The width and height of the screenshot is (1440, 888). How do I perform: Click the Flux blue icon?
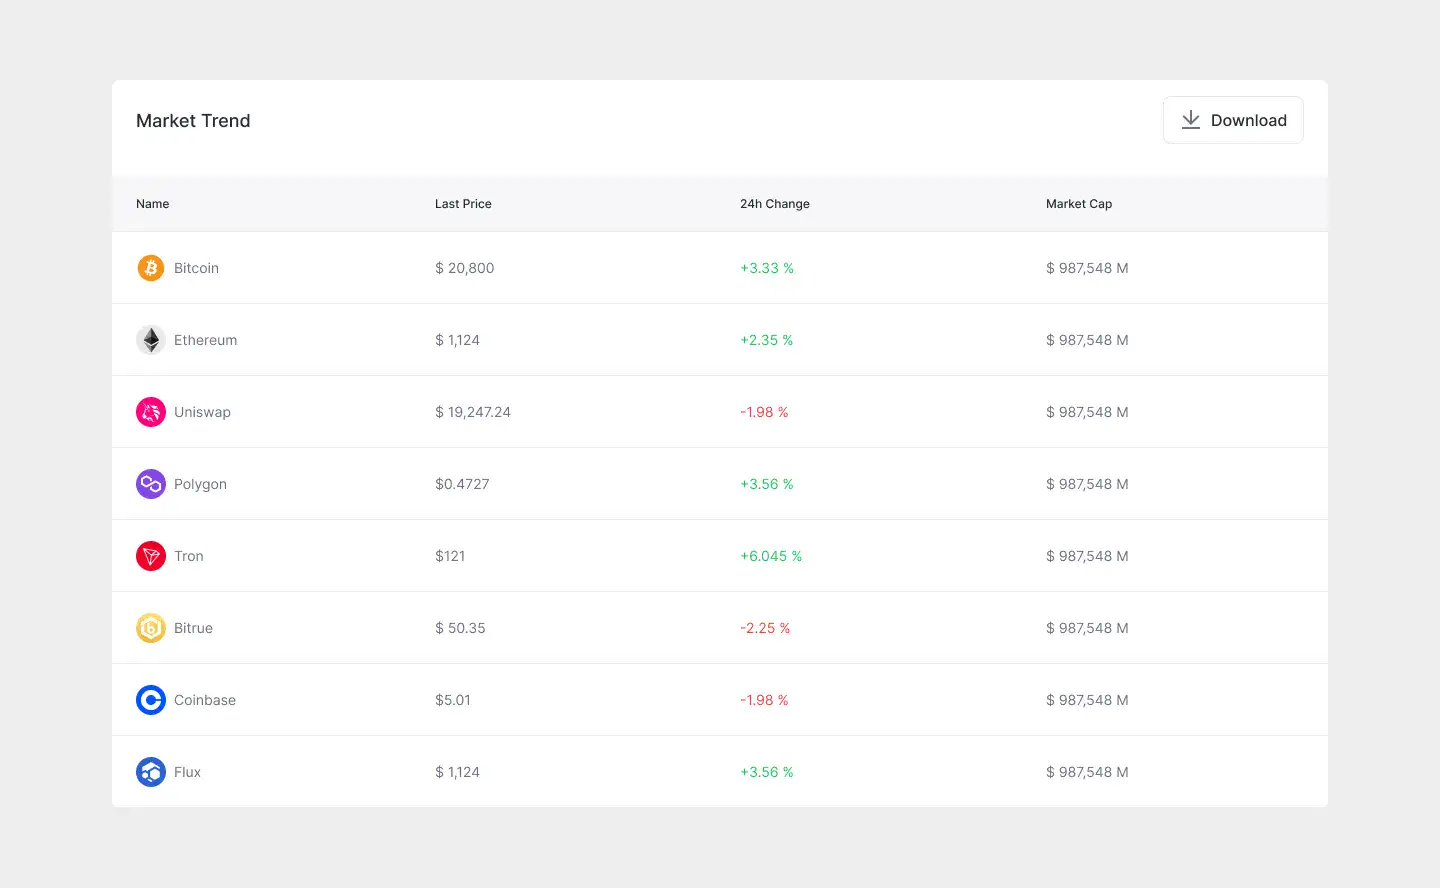click(151, 772)
